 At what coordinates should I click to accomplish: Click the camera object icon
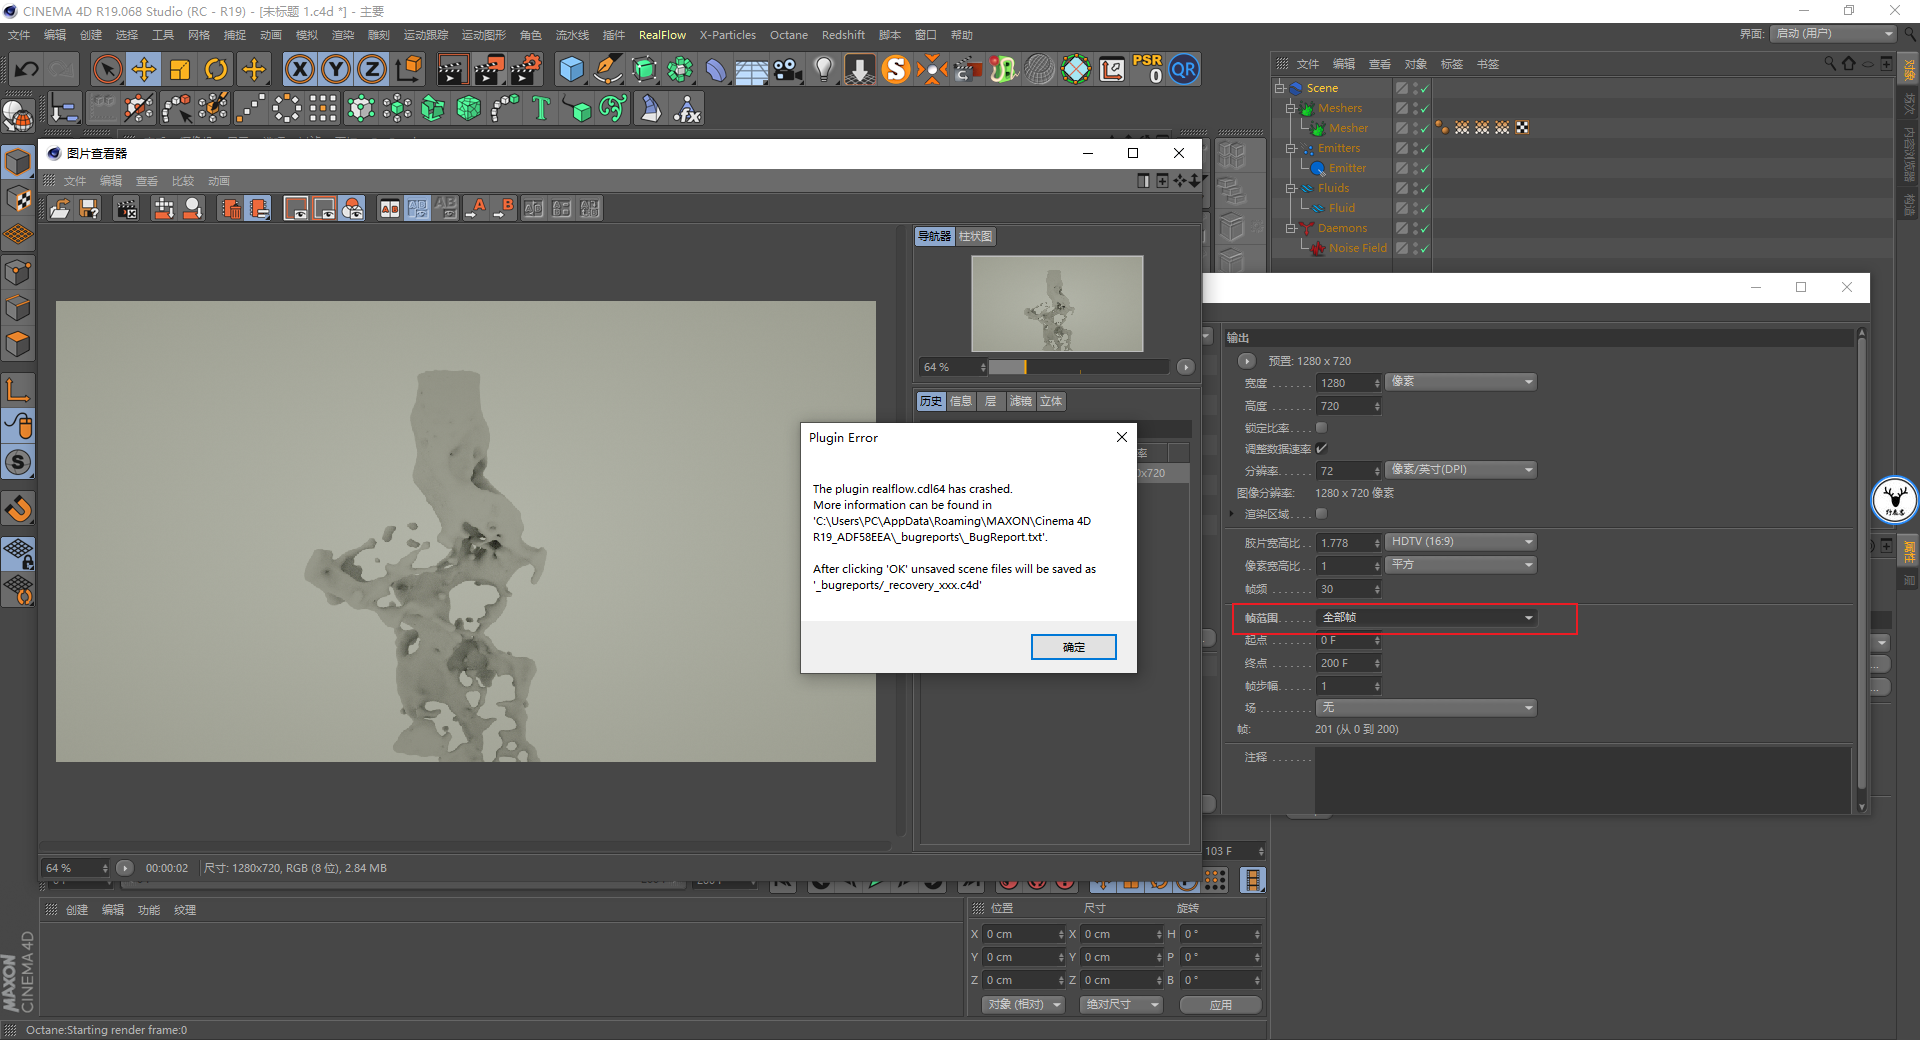(788, 69)
